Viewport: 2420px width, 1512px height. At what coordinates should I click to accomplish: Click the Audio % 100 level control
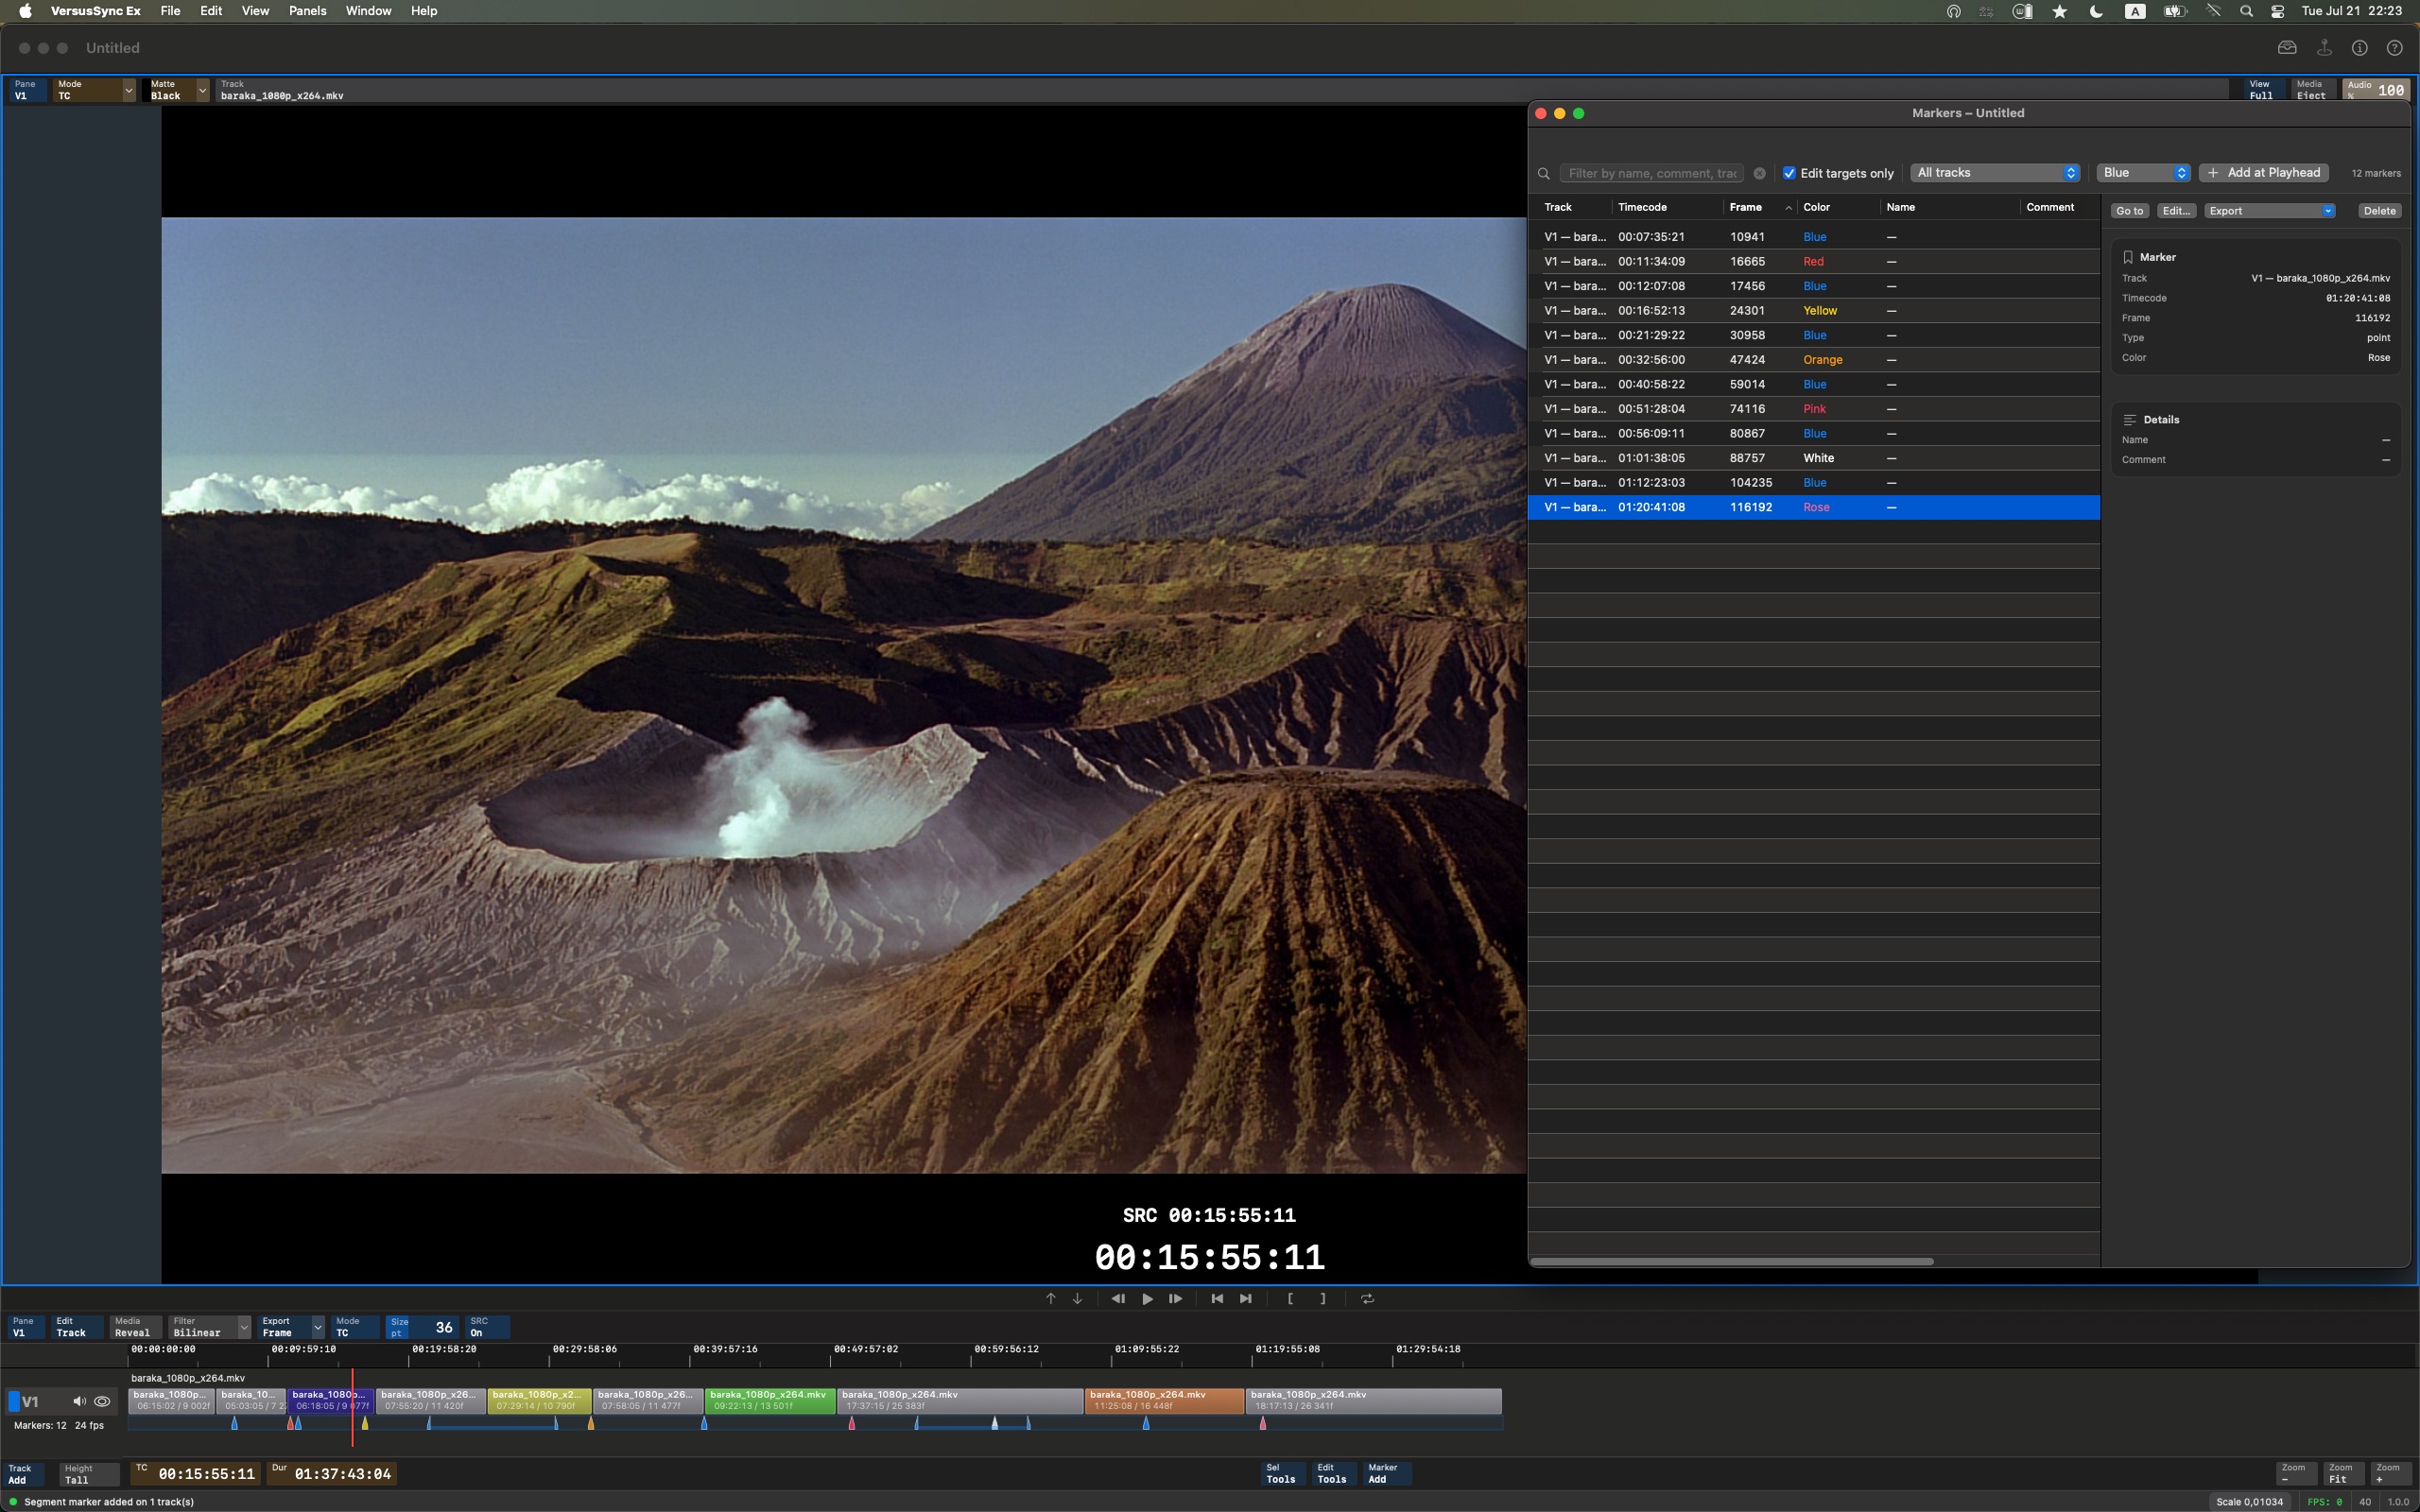(2376, 89)
